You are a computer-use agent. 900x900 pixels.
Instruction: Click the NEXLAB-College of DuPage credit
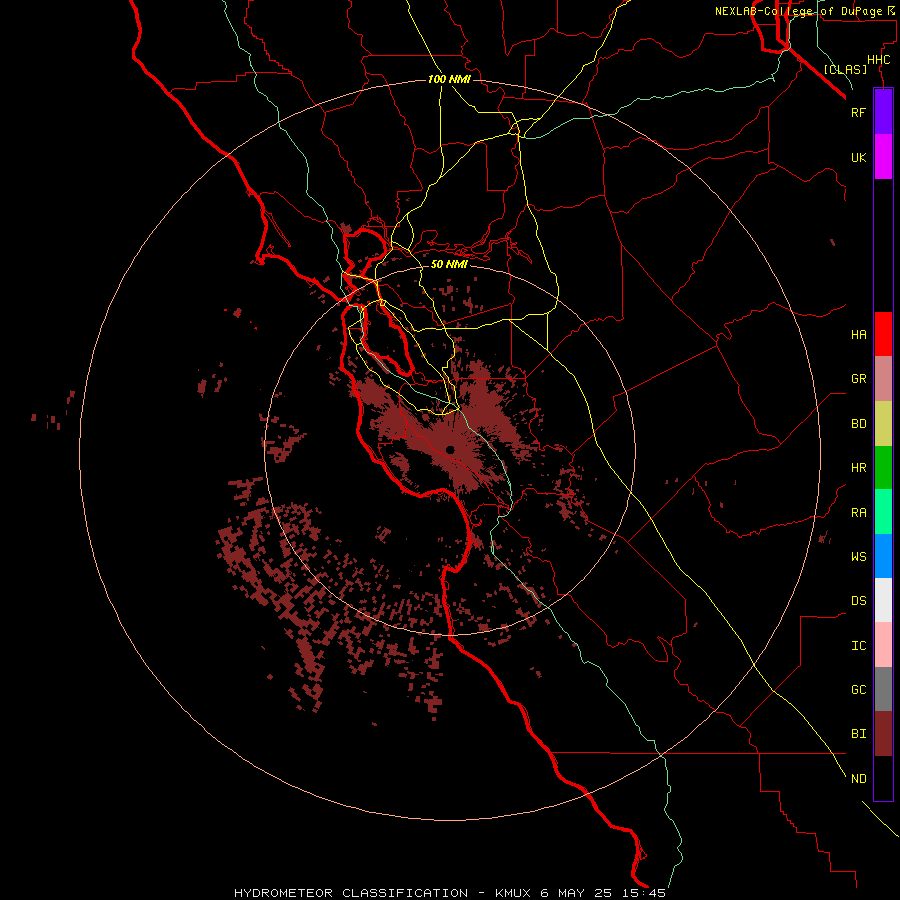pos(801,11)
